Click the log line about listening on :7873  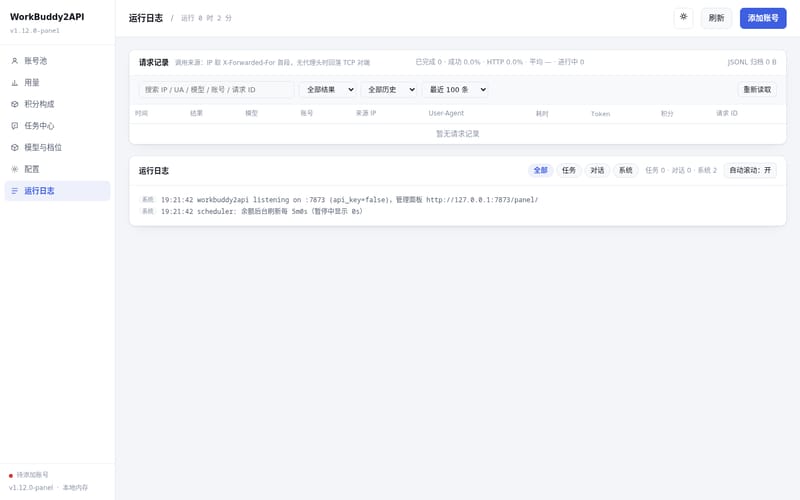pyautogui.click(x=339, y=199)
